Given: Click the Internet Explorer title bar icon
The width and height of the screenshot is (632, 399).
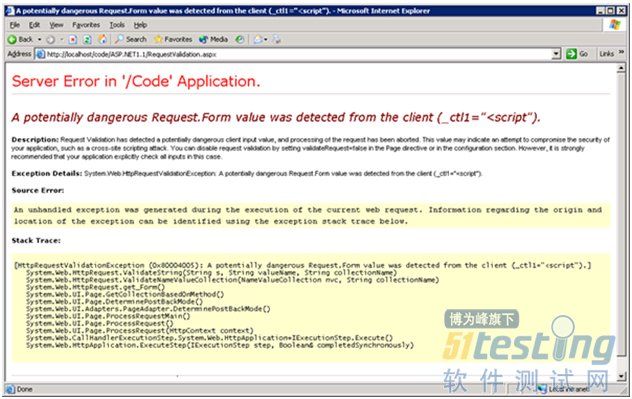Looking at the screenshot, I should click(x=10, y=11).
